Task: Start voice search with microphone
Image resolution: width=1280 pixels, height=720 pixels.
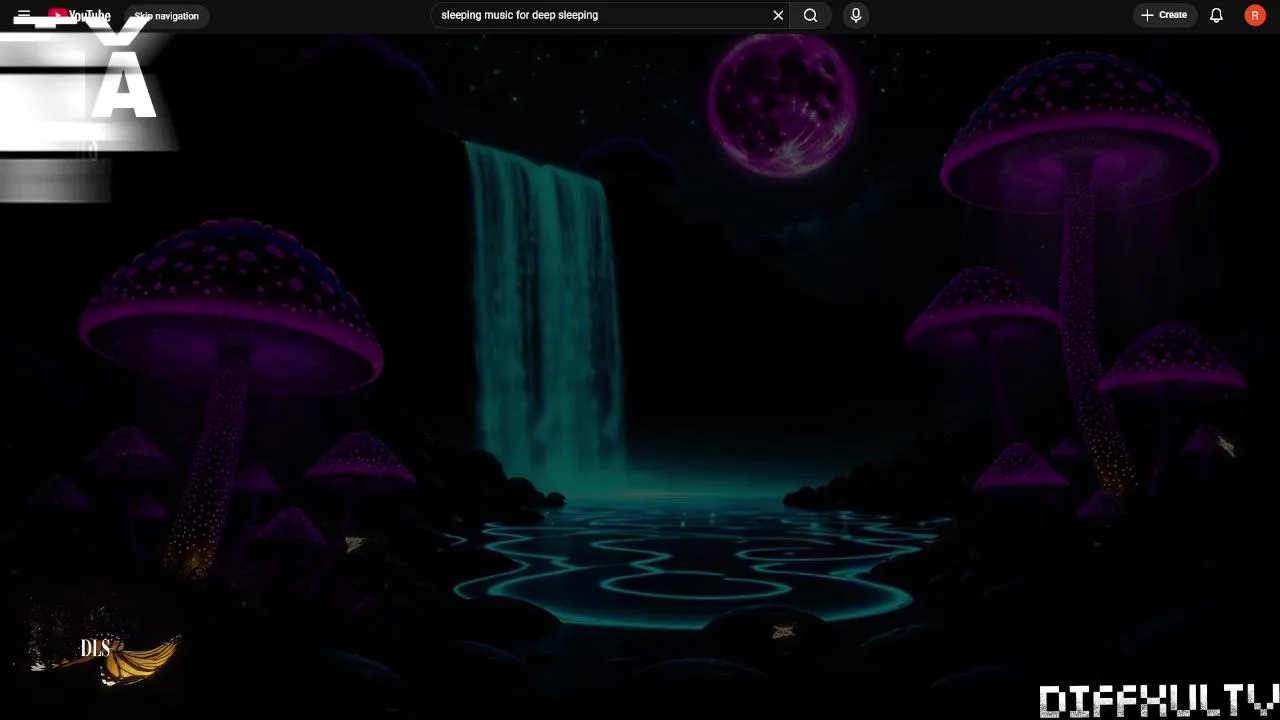Action: click(856, 15)
